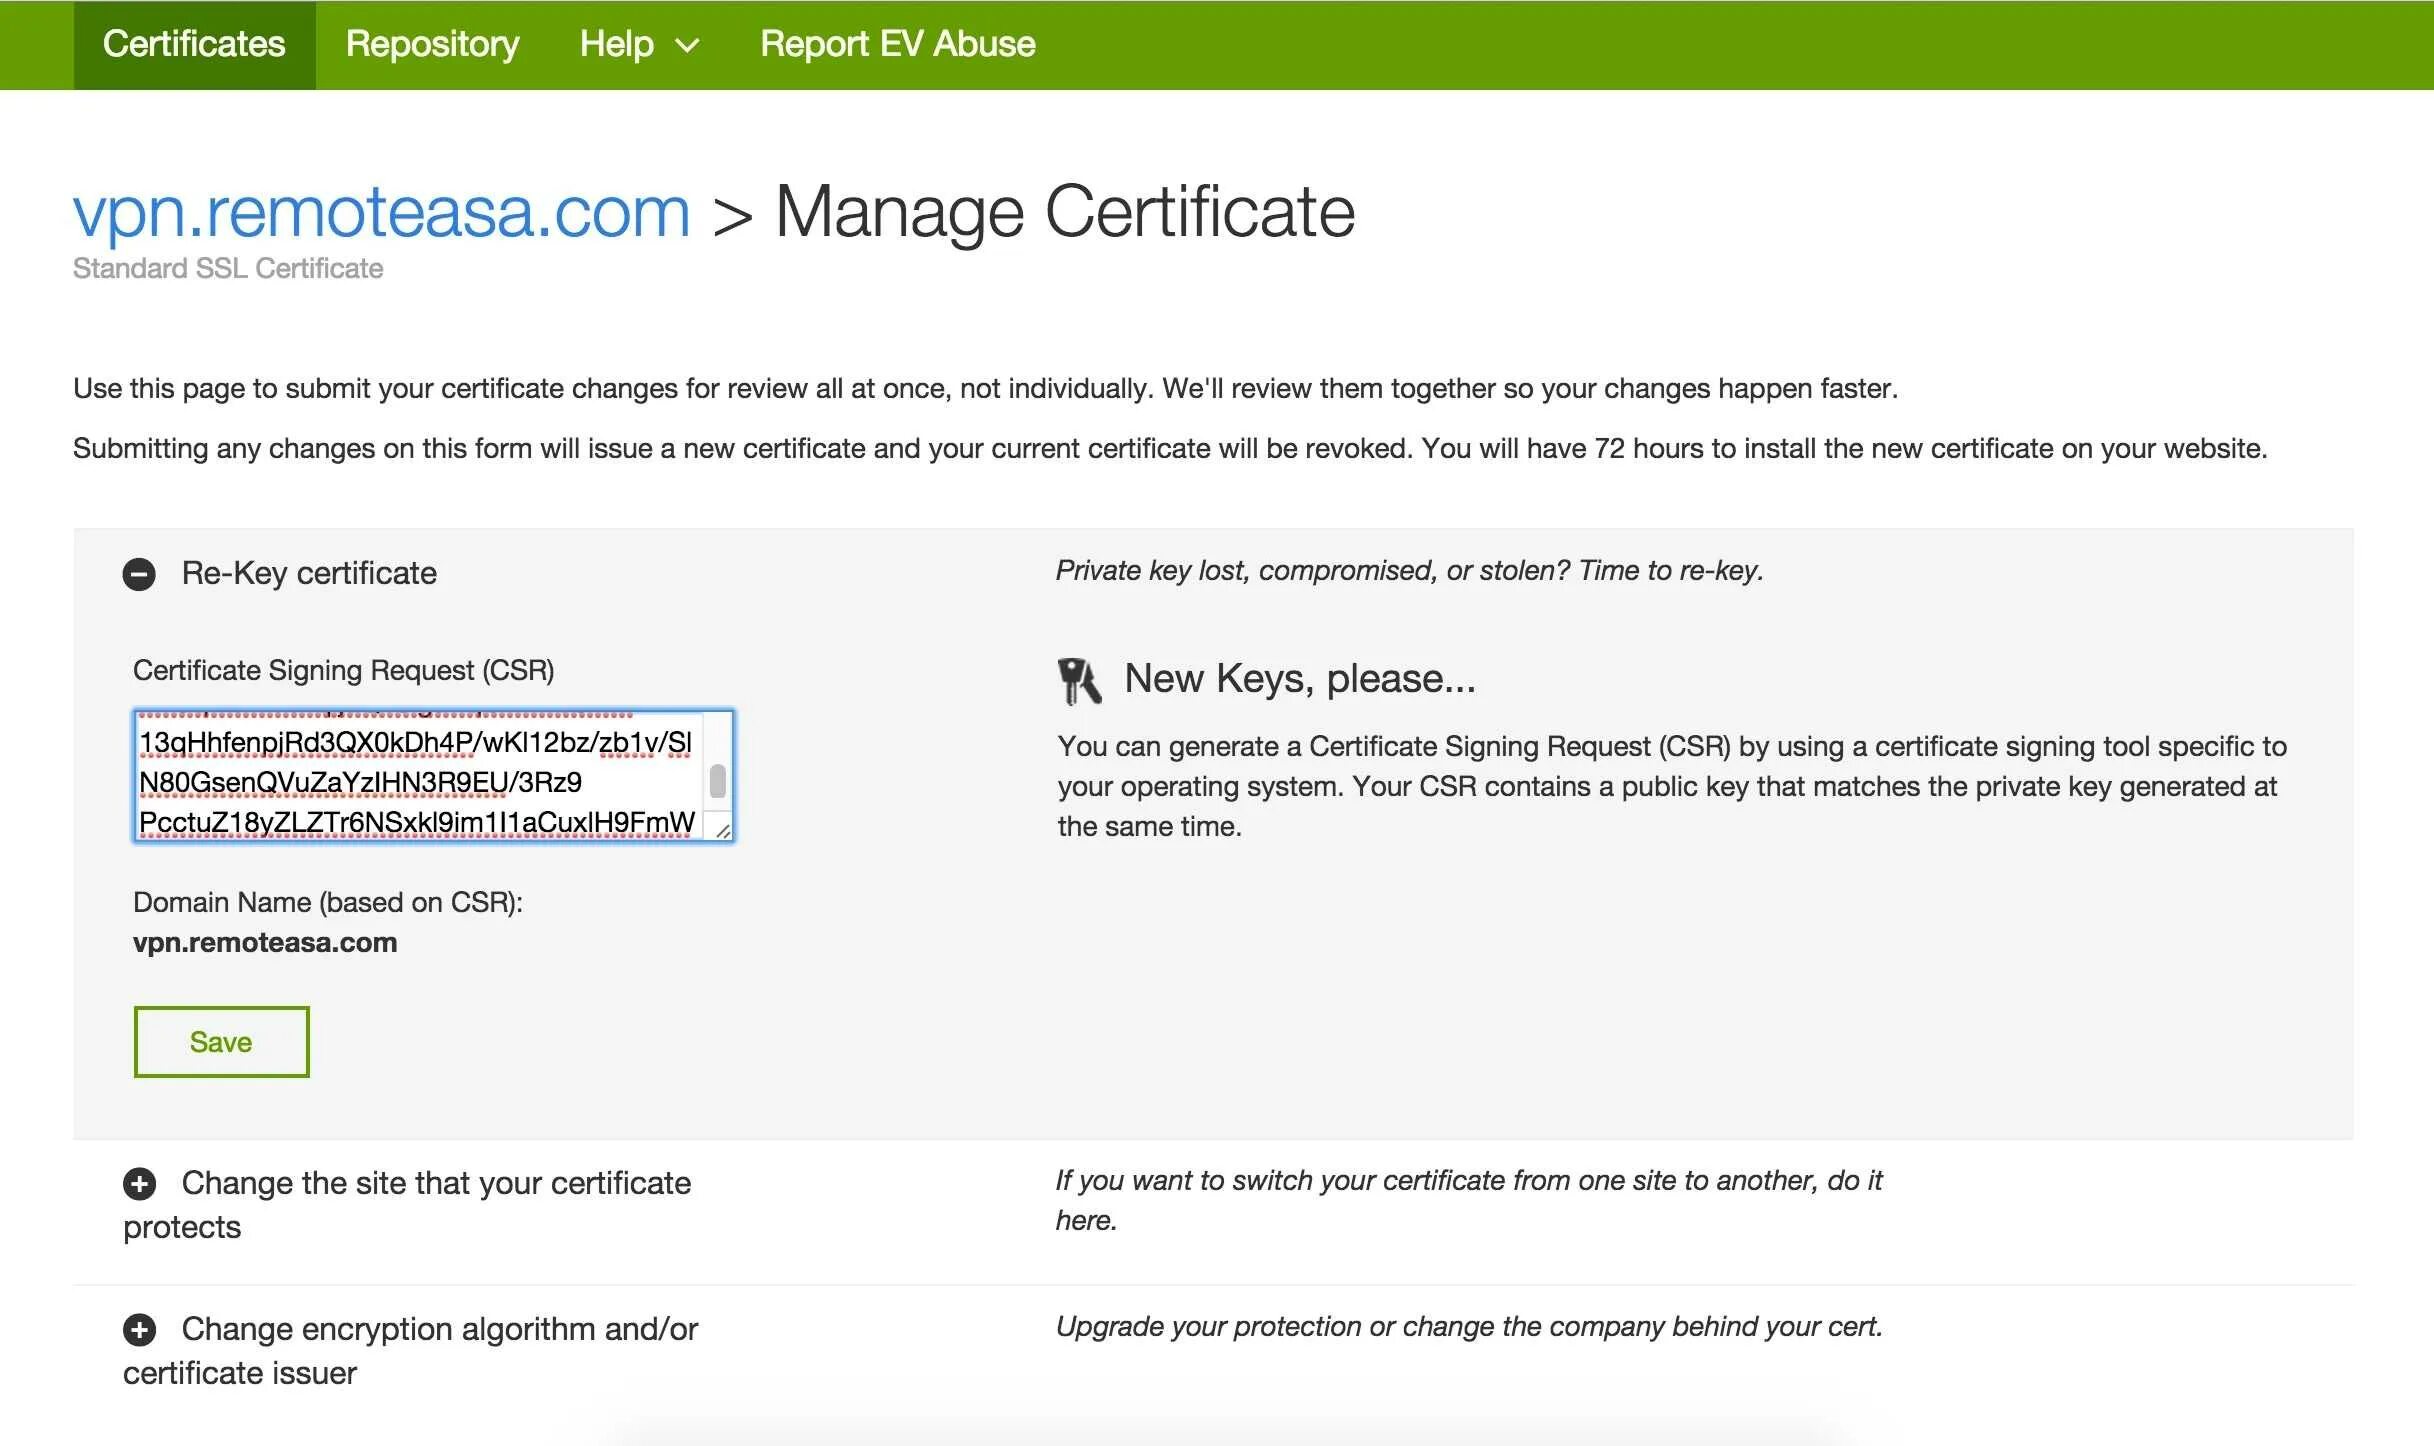Open the Repository menu item

432,45
